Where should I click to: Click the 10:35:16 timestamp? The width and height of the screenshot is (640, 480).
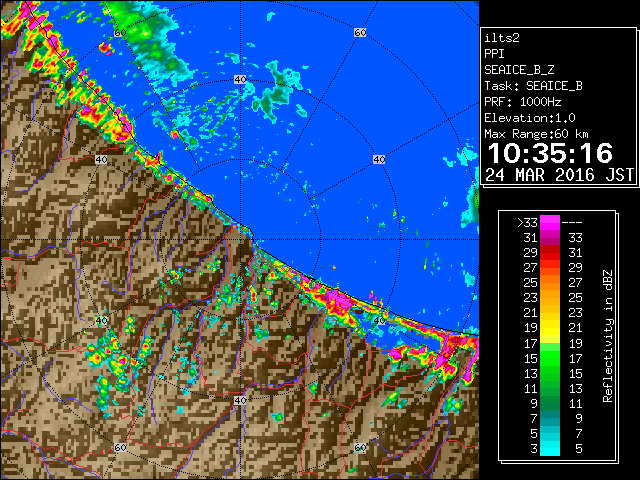(550, 153)
